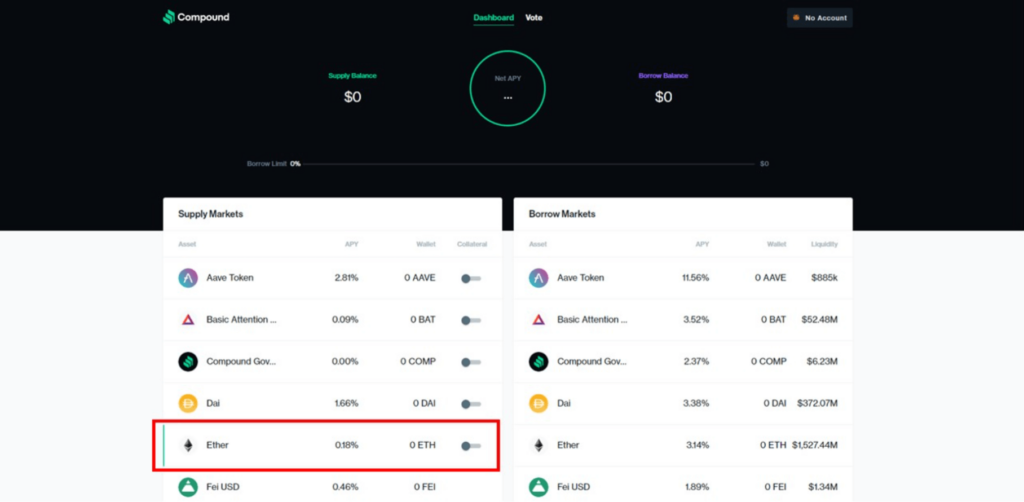Click the Fei USD icon in Borrow Markets
1024x502 pixels.
[x=539, y=487]
